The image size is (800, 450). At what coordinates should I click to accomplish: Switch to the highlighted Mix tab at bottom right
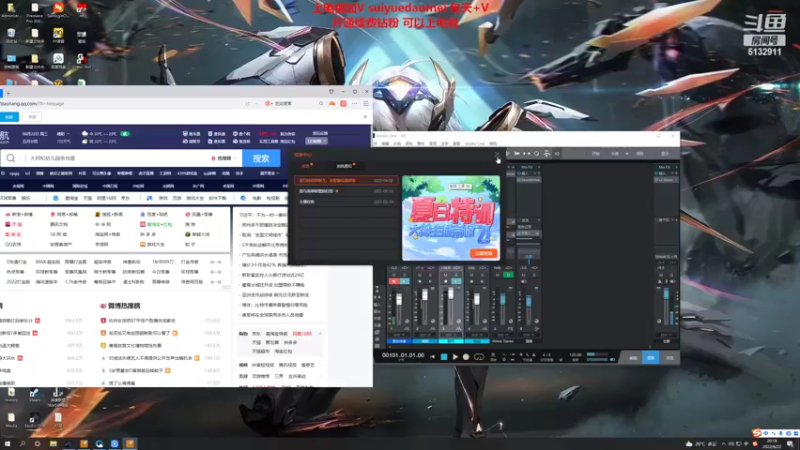click(x=651, y=358)
